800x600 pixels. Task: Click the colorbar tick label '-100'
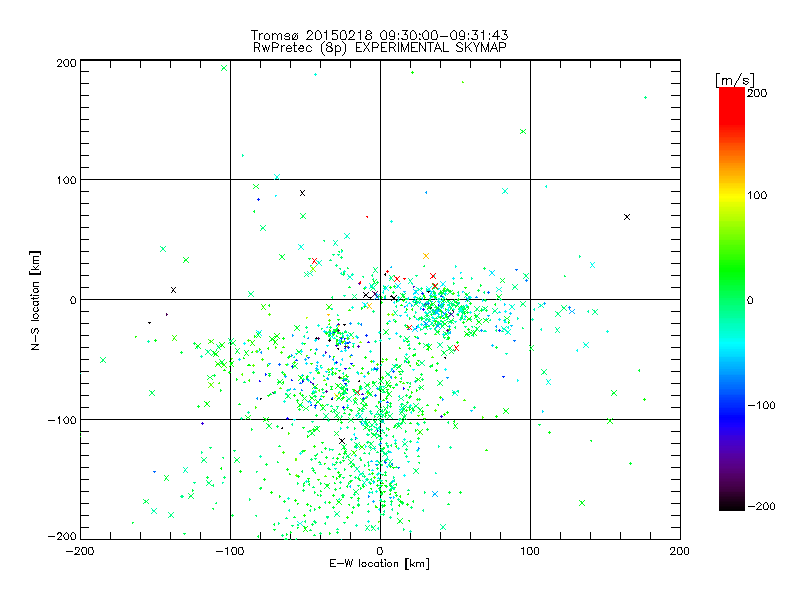(761, 405)
